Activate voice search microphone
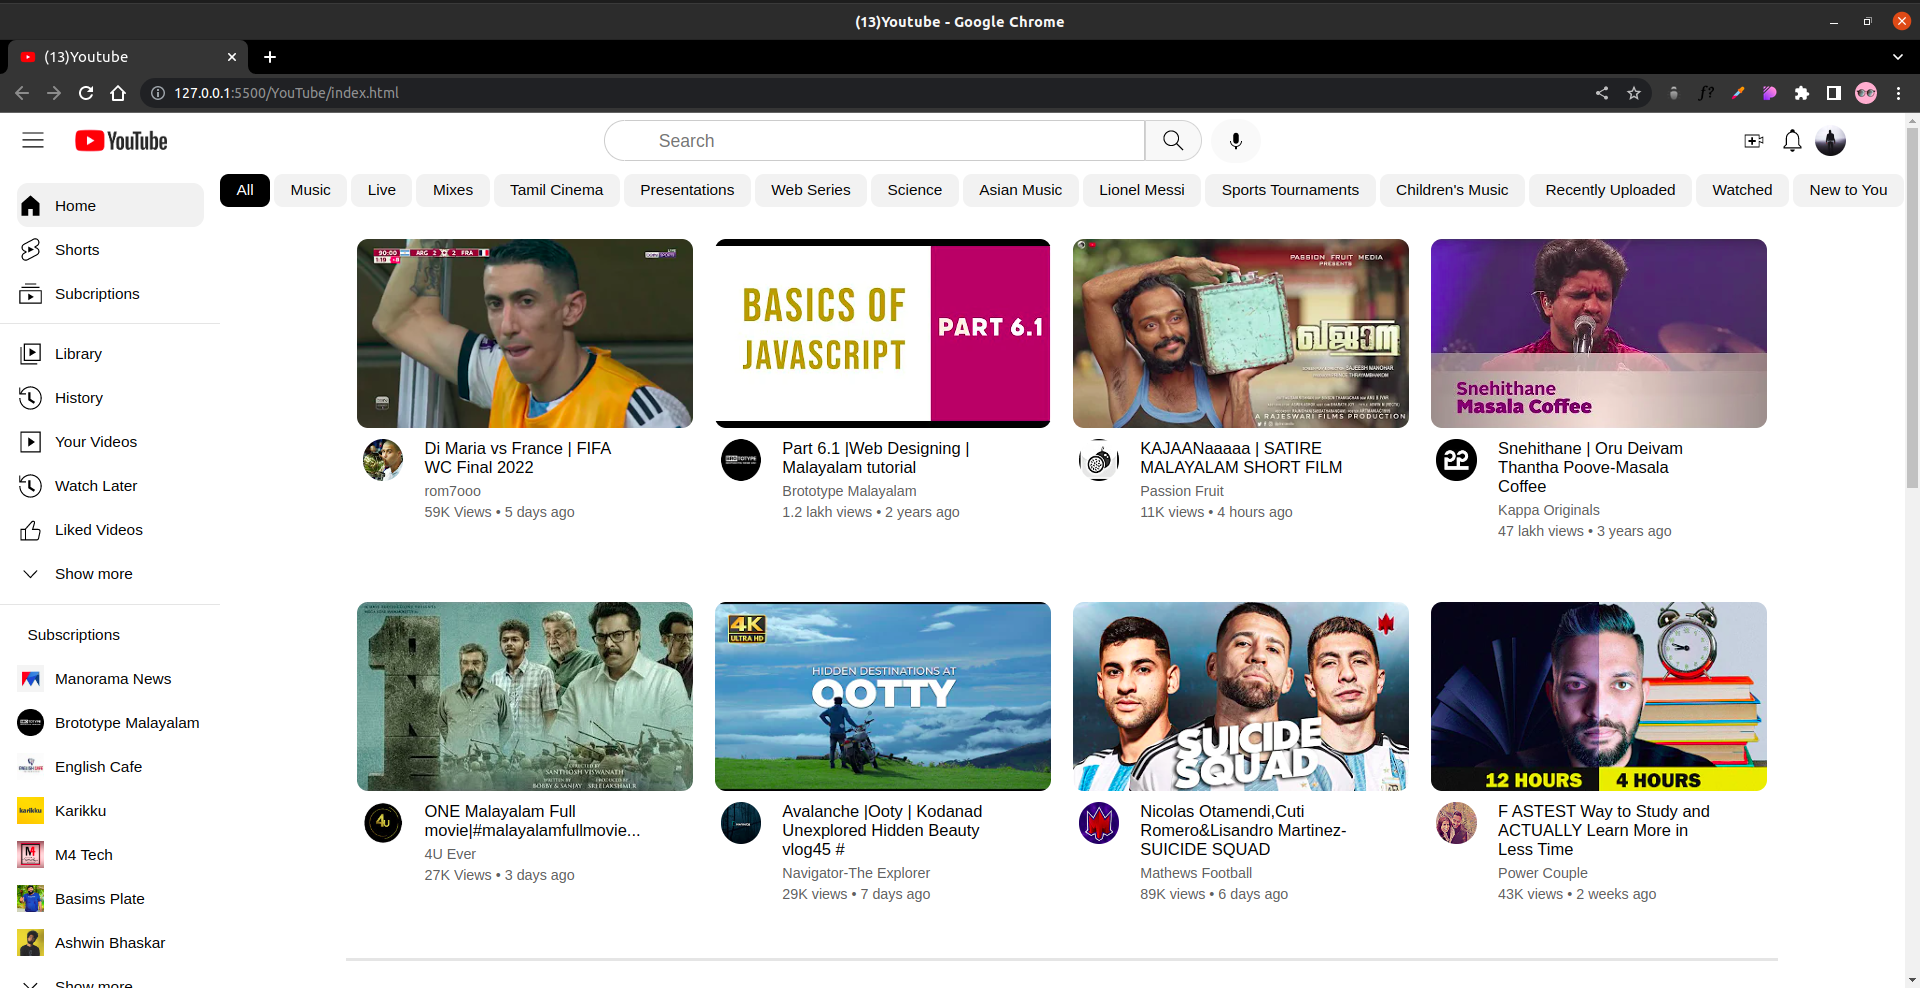This screenshot has height=988, width=1920. [x=1236, y=141]
